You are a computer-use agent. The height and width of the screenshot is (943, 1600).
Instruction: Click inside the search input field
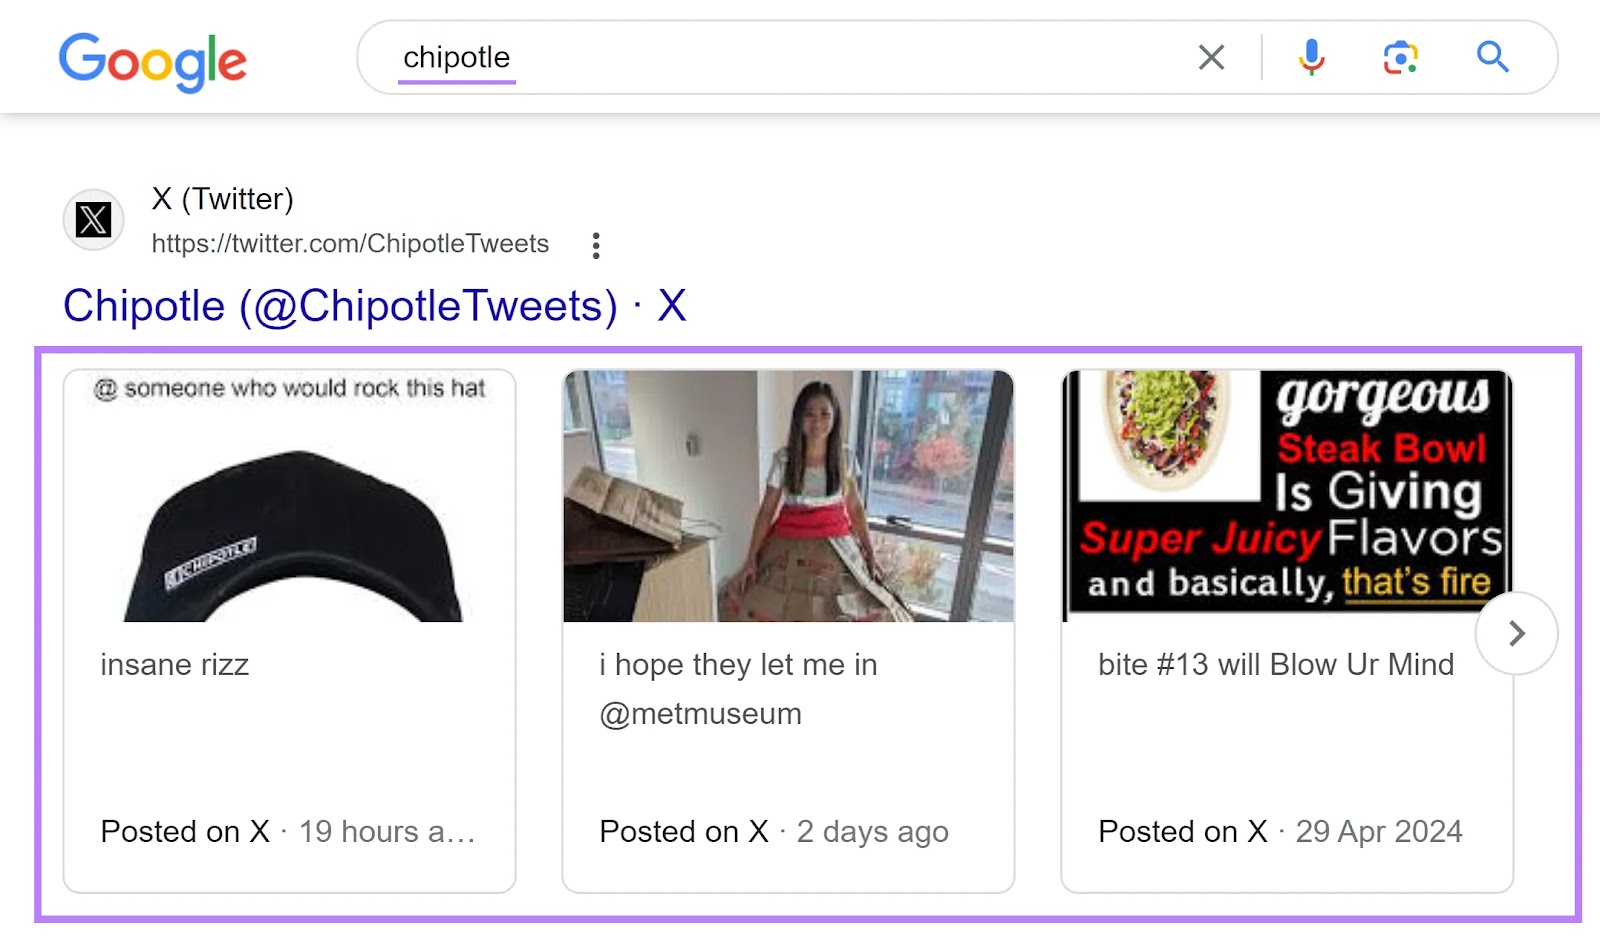pyautogui.click(x=800, y=57)
